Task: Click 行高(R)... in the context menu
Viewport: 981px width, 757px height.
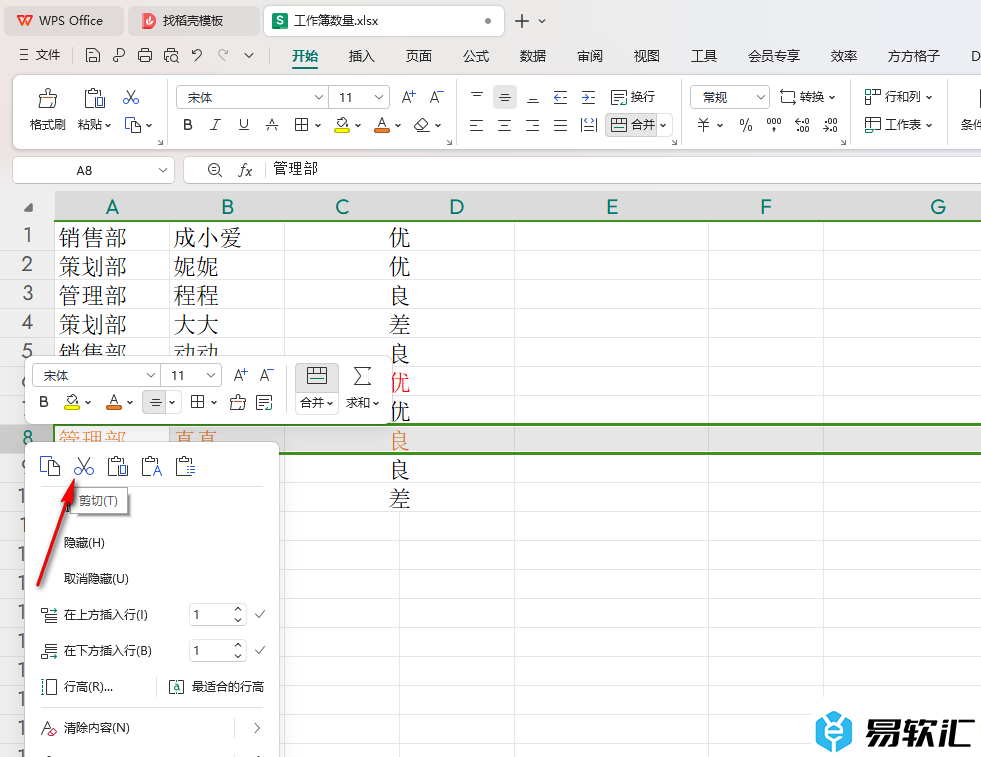Action: point(88,687)
